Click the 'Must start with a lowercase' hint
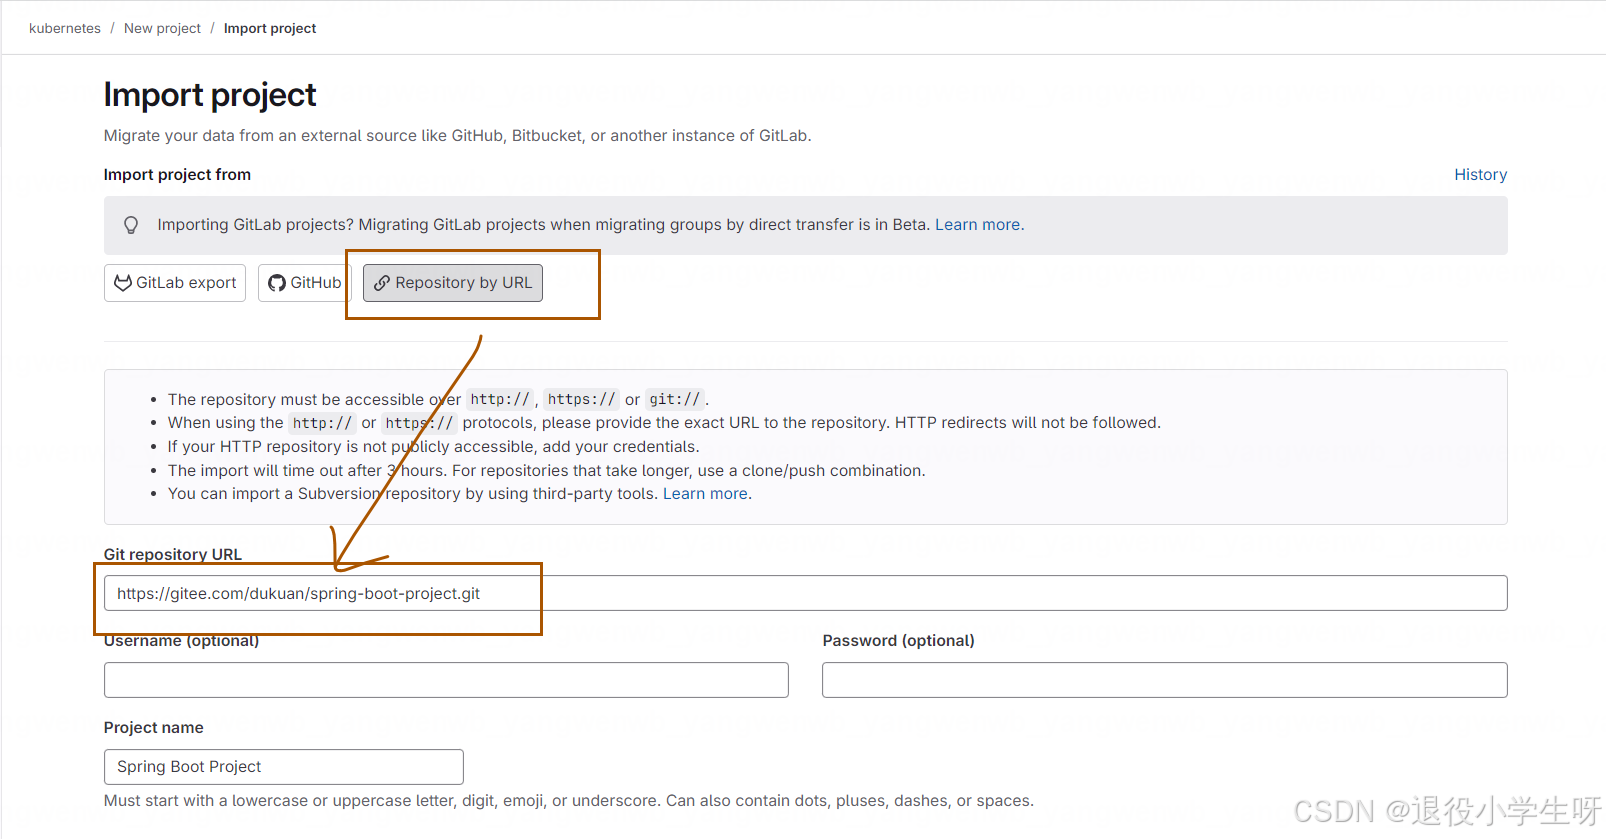This screenshot has height=839, width=1606. click(569, 801)
